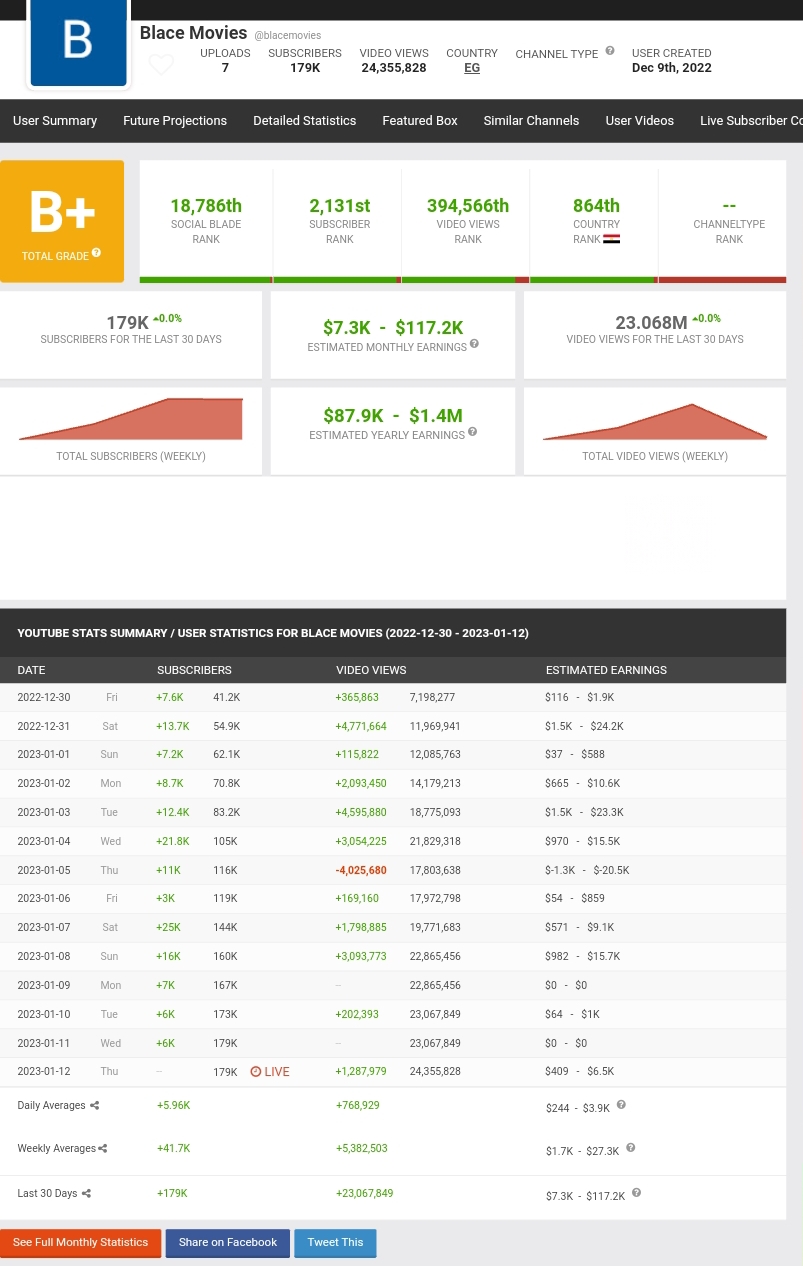Open help icon next to Channel Type
Image resolution: width=803 pixels, height=1266 pixels.
point(609,51)
